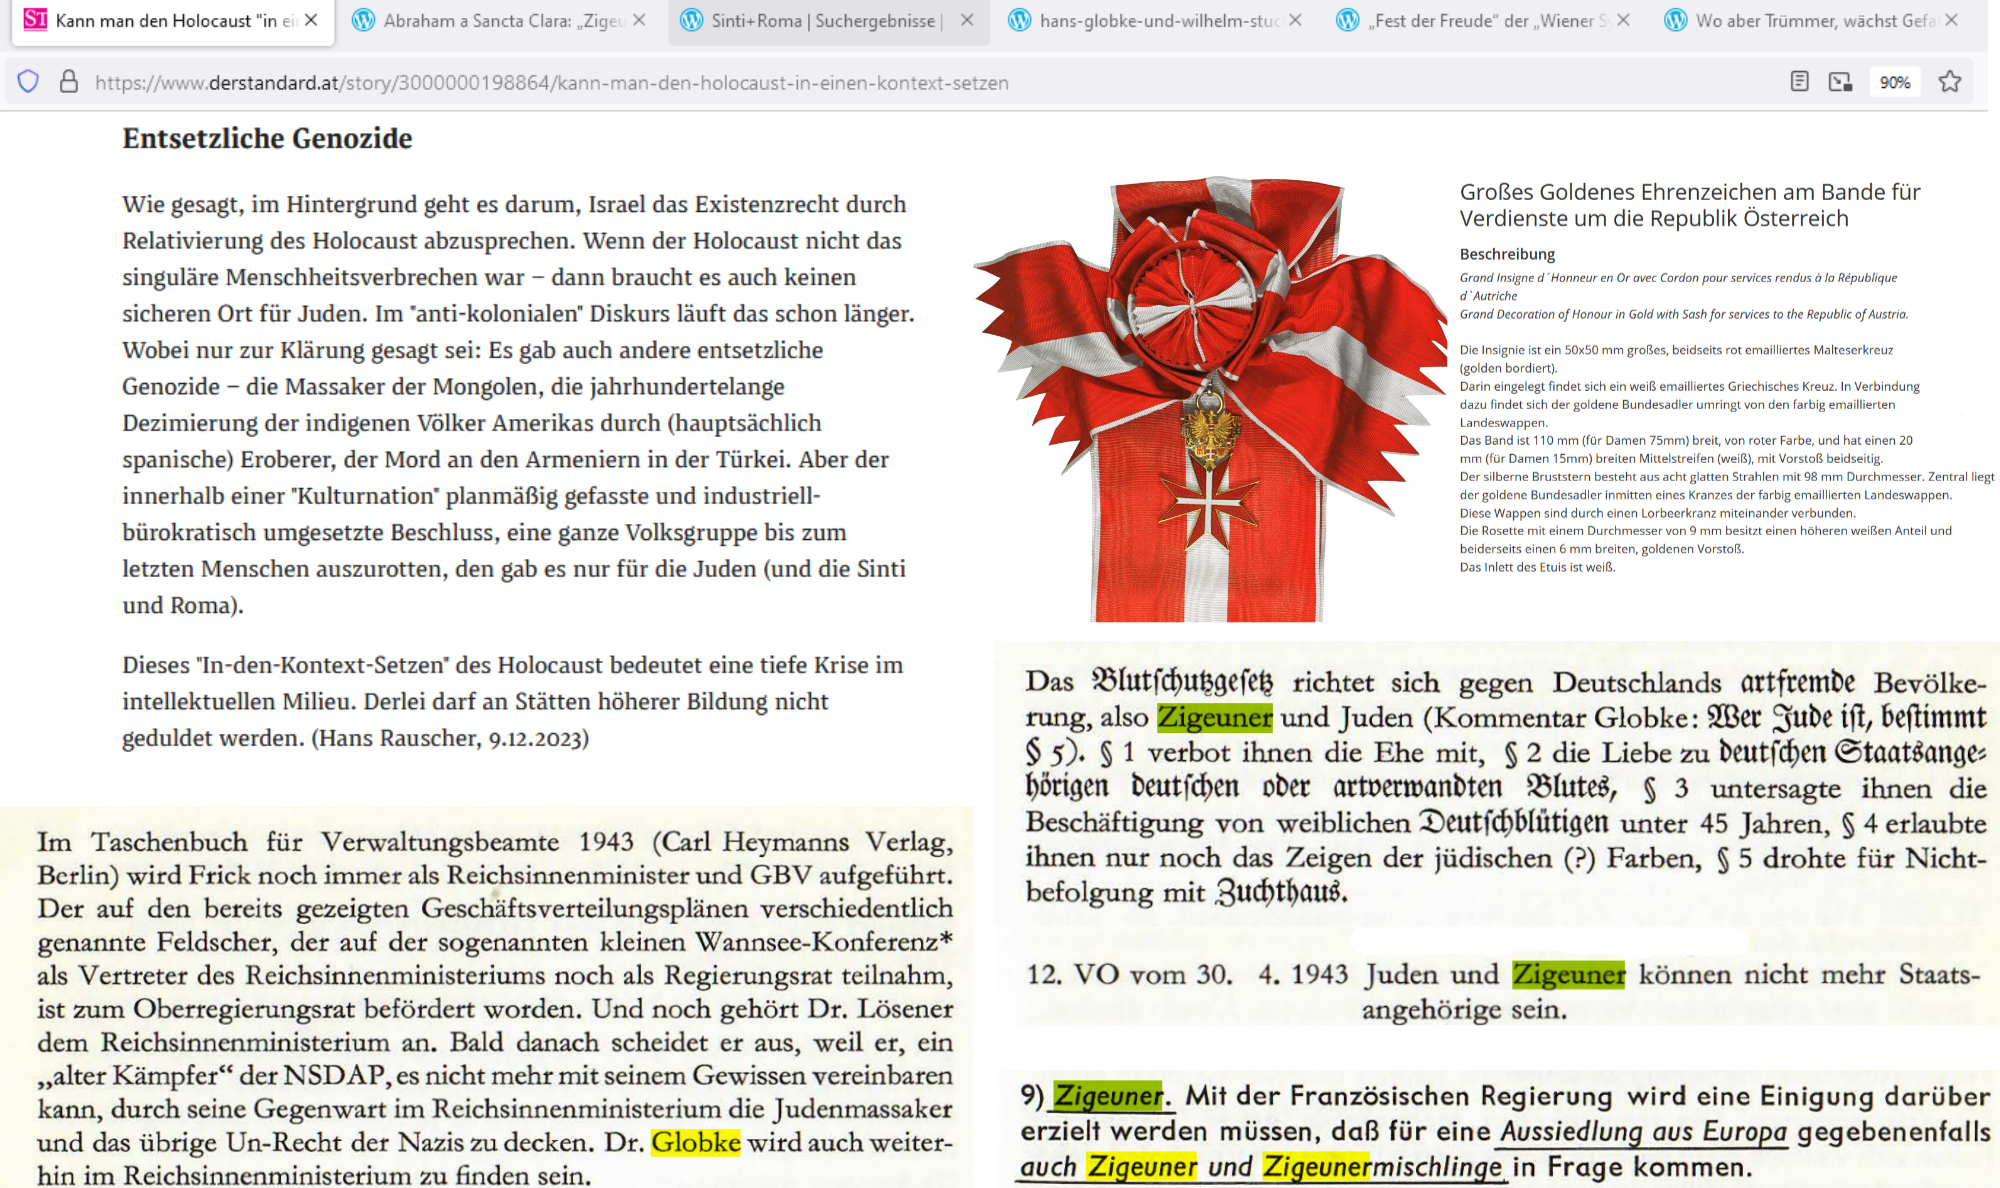Click the 'Entsetzliche Genozide' heading
This screenshot has height=1188, width=2000.
pos(267,138)
